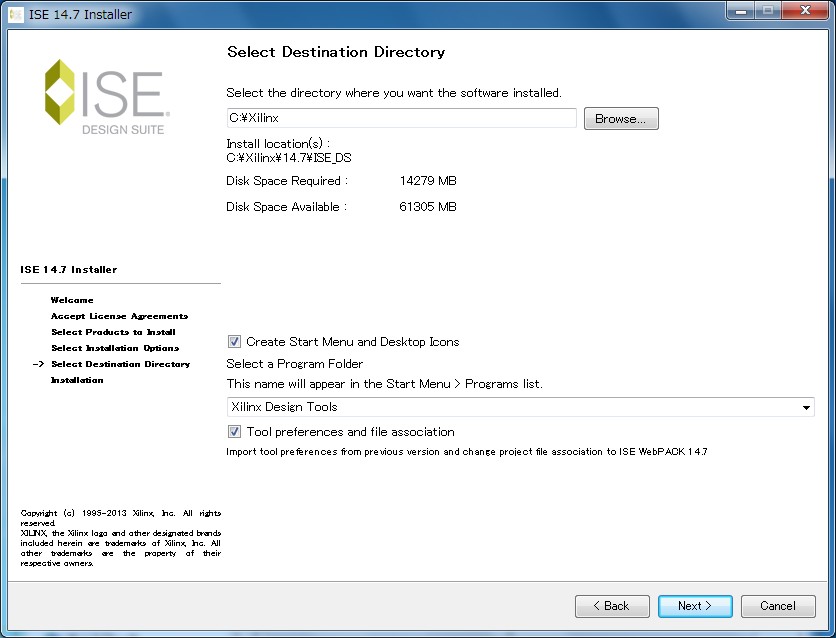Viewport: 836px width, 638px height.
Task: Click the Browse... button
Action: click(621, 118)
